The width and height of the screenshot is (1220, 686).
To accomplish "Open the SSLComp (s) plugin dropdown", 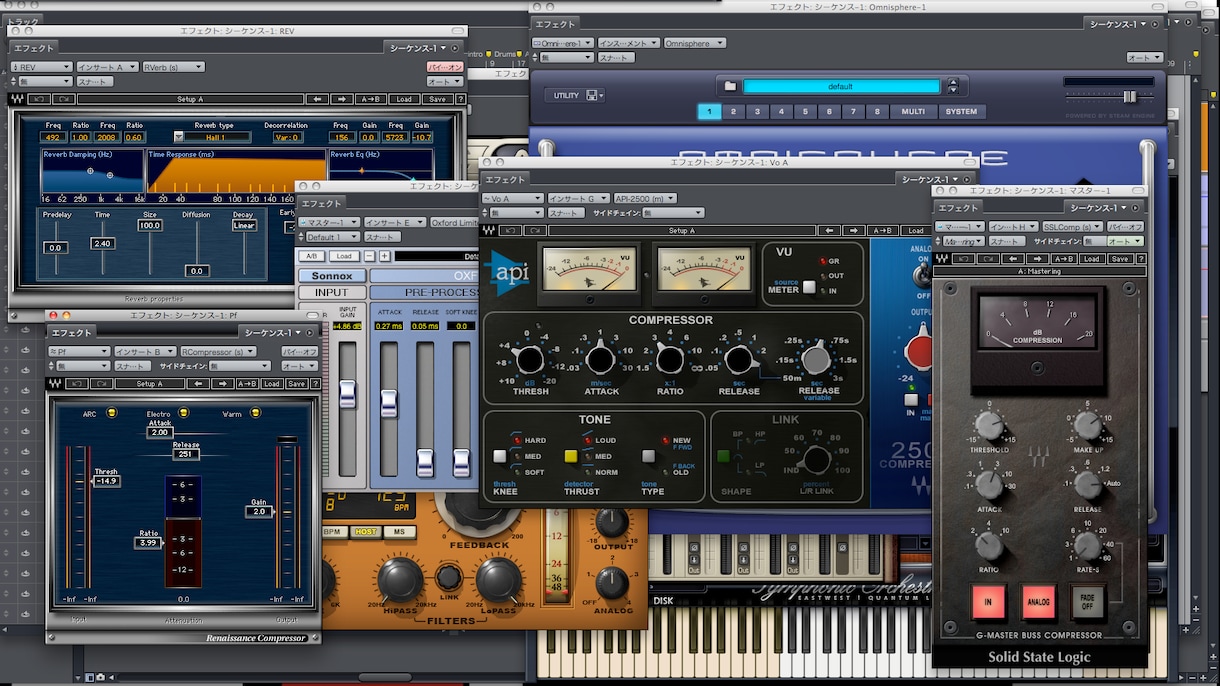I will point(1071,227).
